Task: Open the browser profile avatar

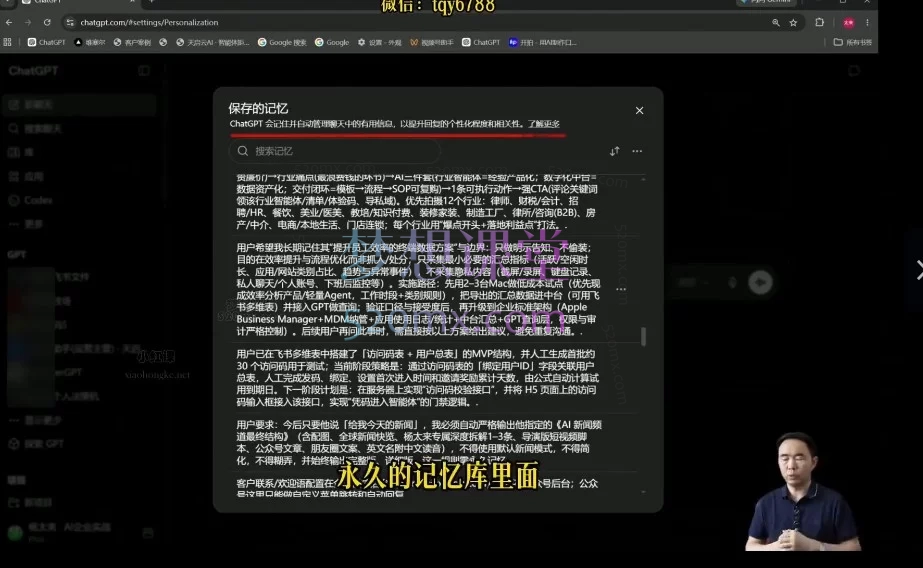Action: click(848, 22)
